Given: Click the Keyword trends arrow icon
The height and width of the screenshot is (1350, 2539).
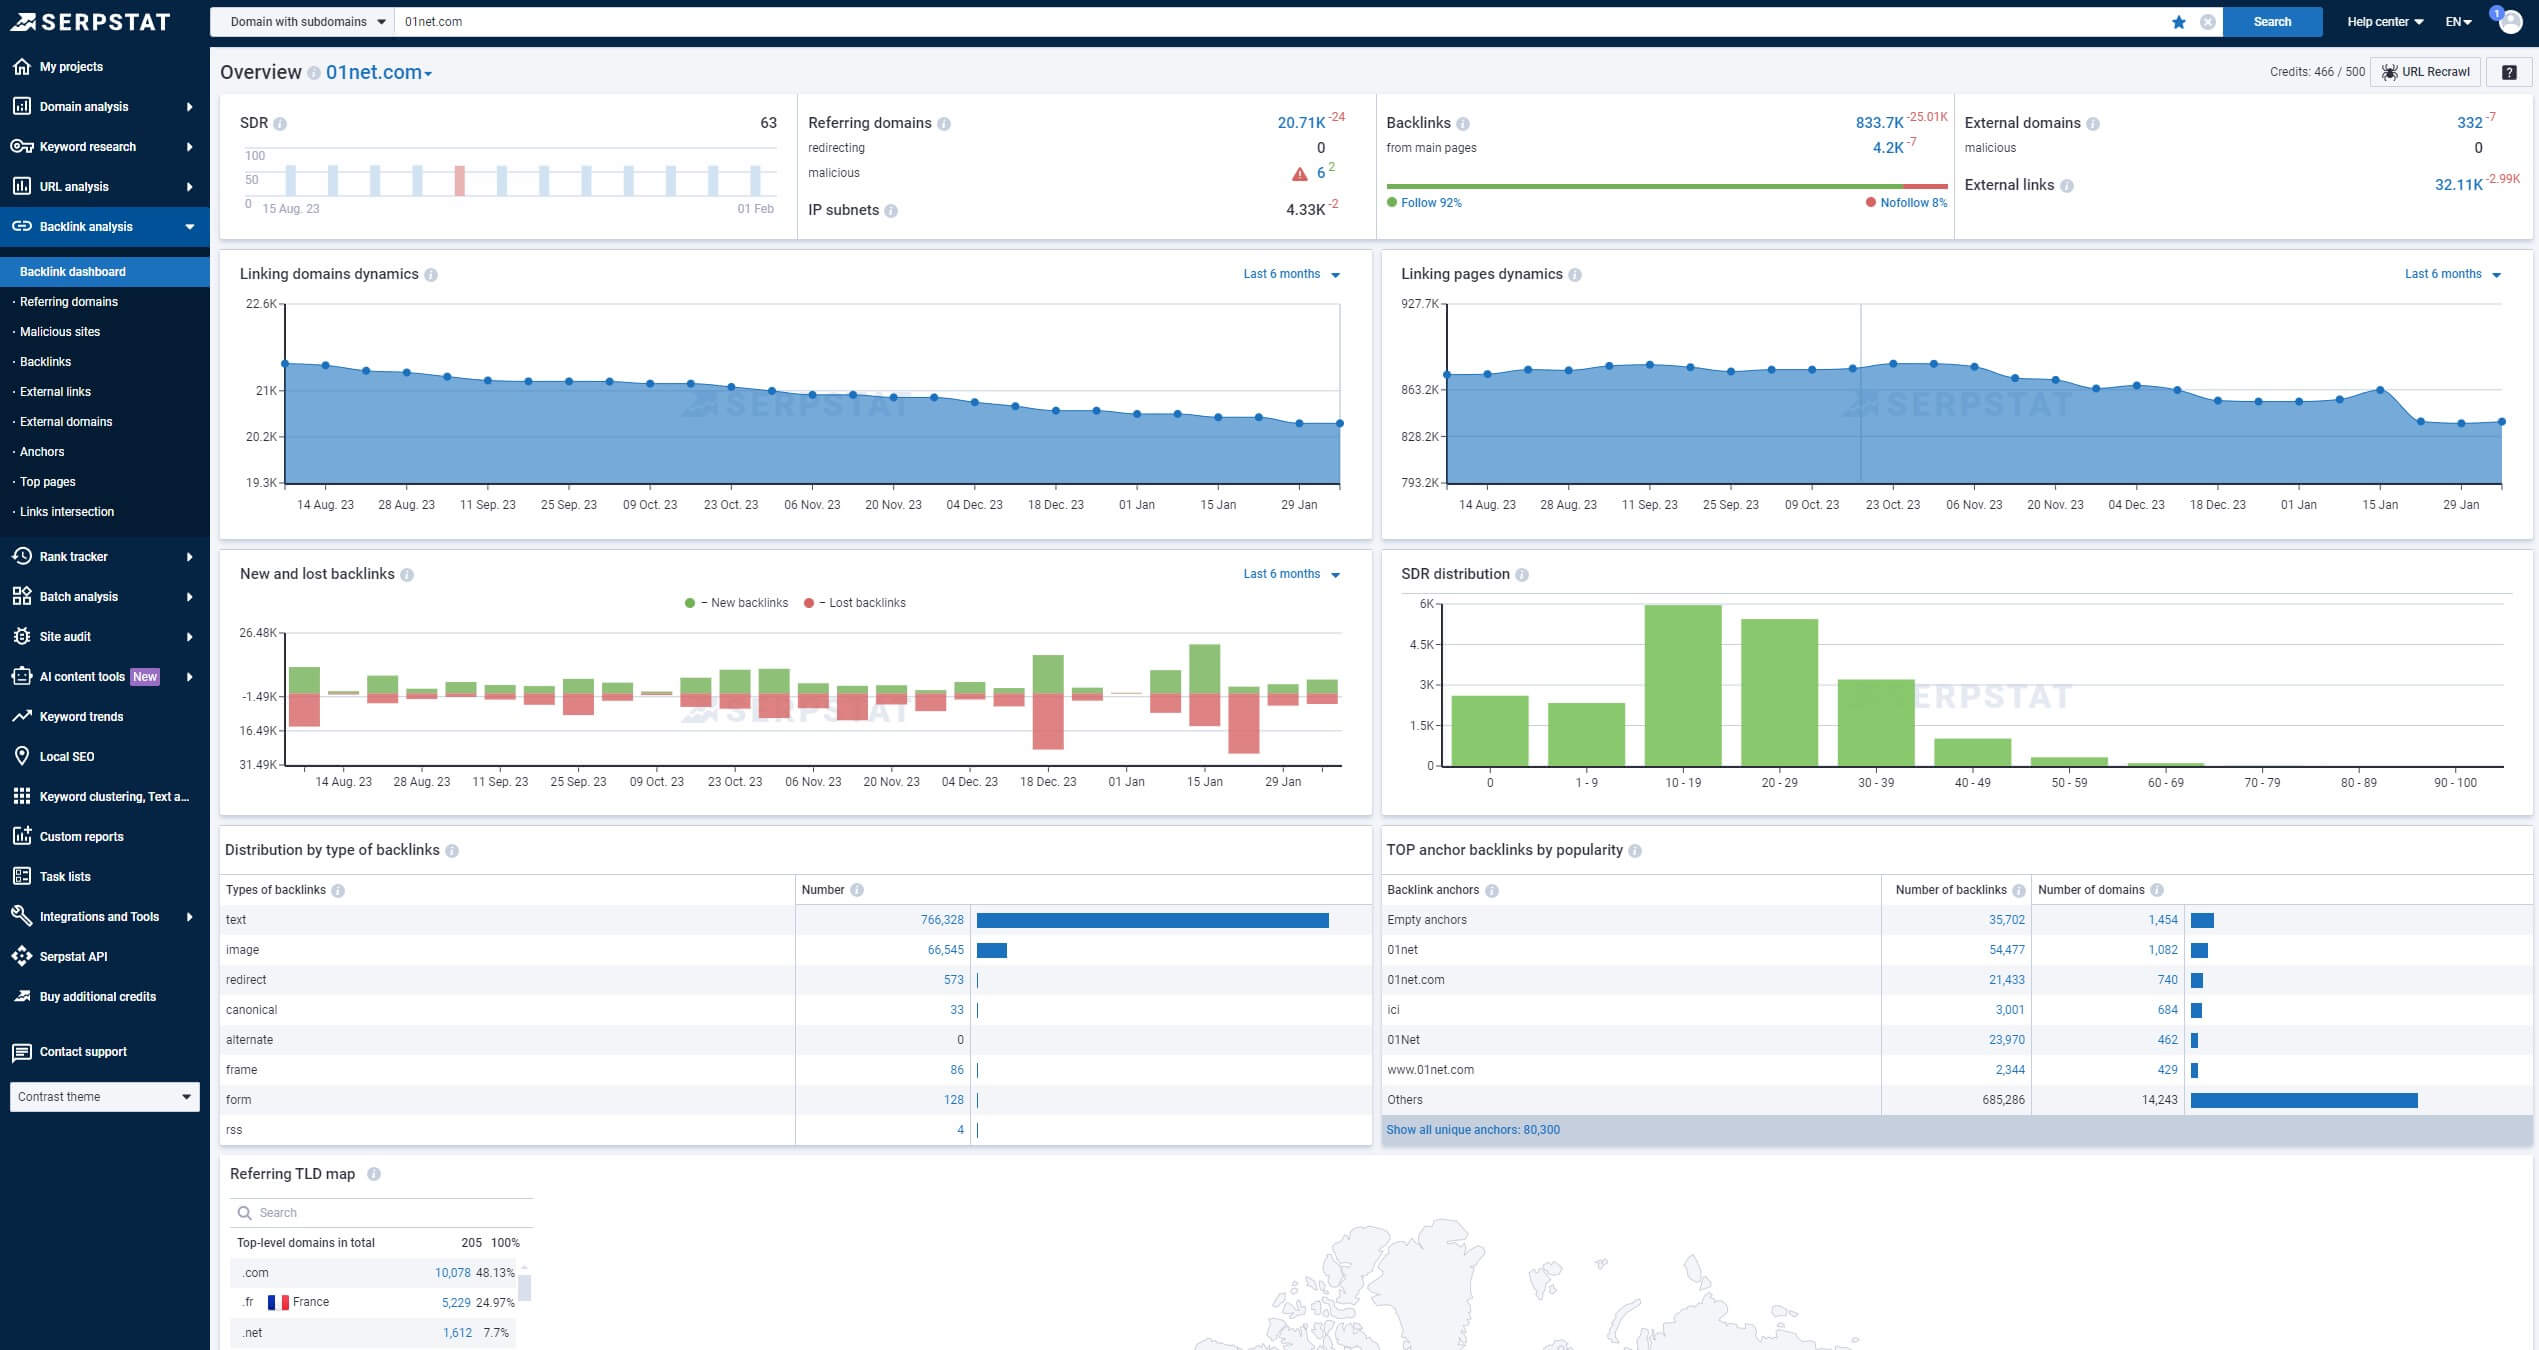Looking at the screenshot, I should 21,716.
